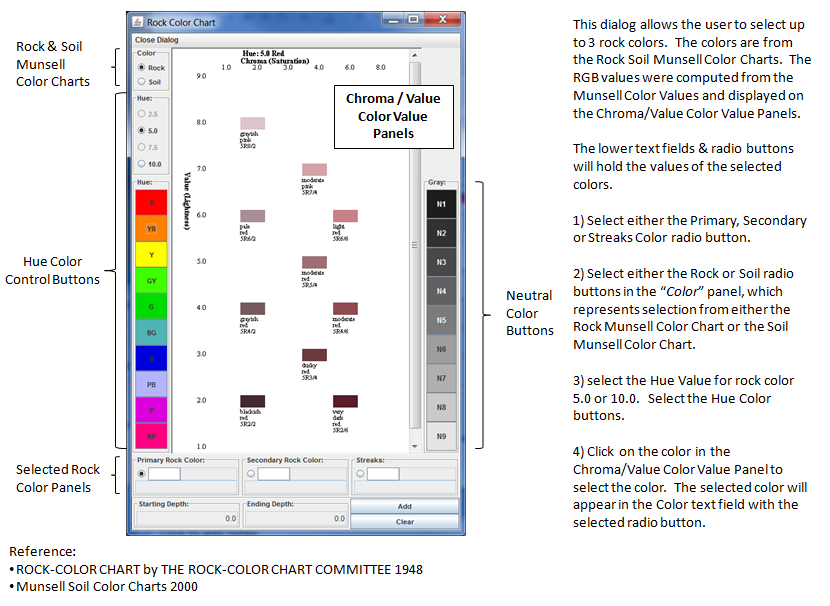Viewport: 830px width, 606px height.
Task: Select the N9 gray button
Action: click(441, 437)
